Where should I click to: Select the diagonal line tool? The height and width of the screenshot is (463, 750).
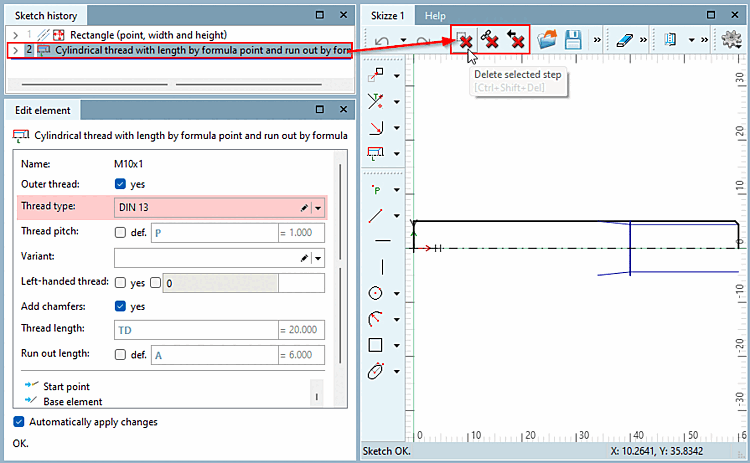point(376,216)
